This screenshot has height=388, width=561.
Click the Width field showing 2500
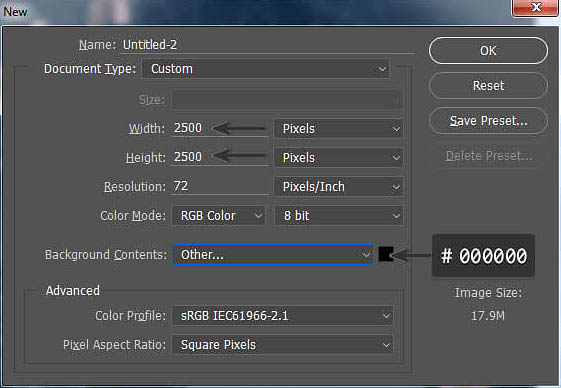tap(220, 128)
